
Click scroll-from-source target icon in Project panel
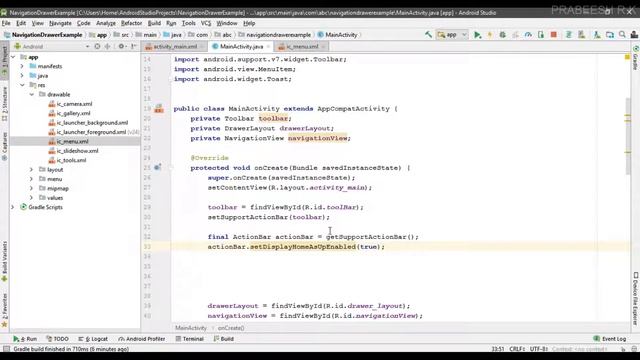[97, 47]
